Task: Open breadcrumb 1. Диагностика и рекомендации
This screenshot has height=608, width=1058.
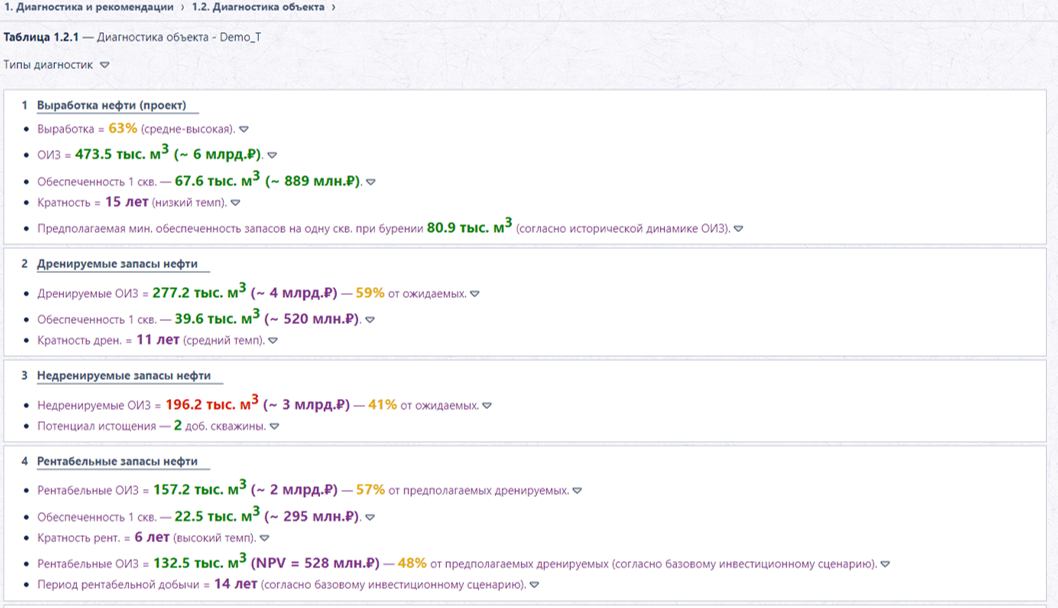Action: point(88,7)
